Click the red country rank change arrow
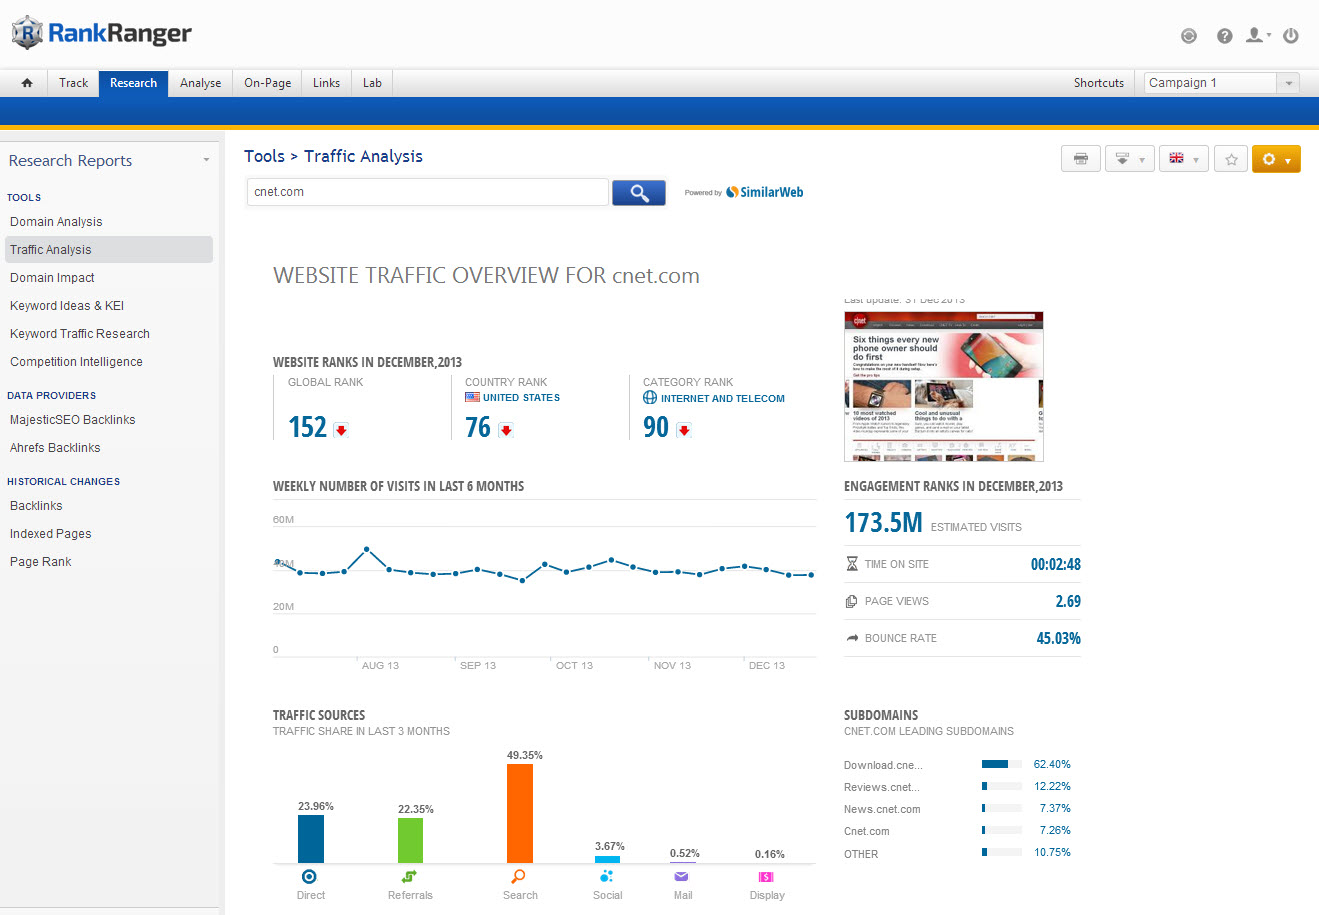Viewport: 1319px width, 915px height. pos(506,430)
